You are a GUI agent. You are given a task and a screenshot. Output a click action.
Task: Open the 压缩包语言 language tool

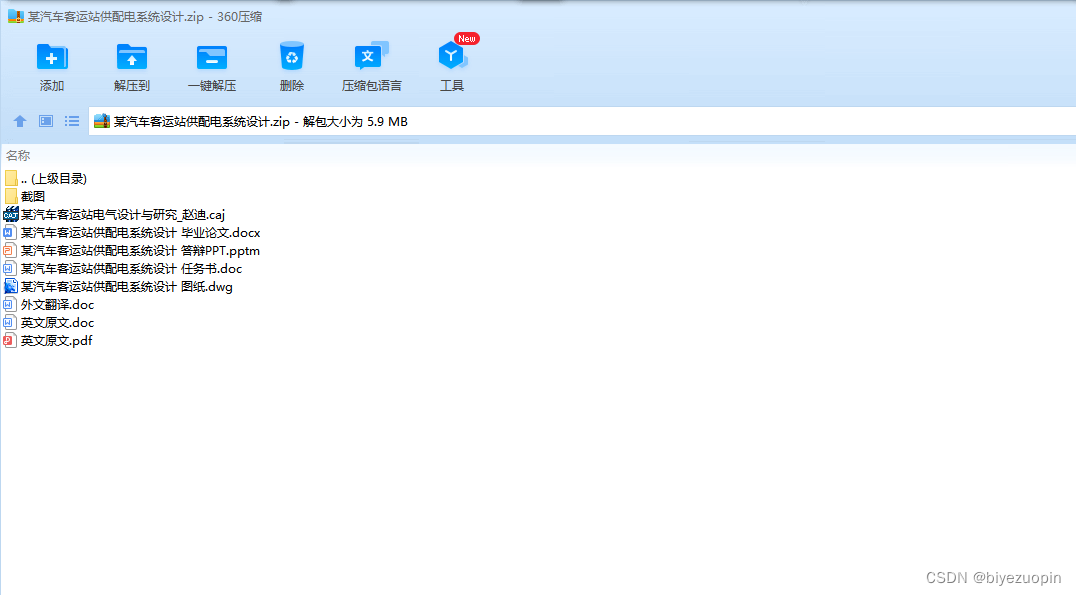tap(371, 56)
